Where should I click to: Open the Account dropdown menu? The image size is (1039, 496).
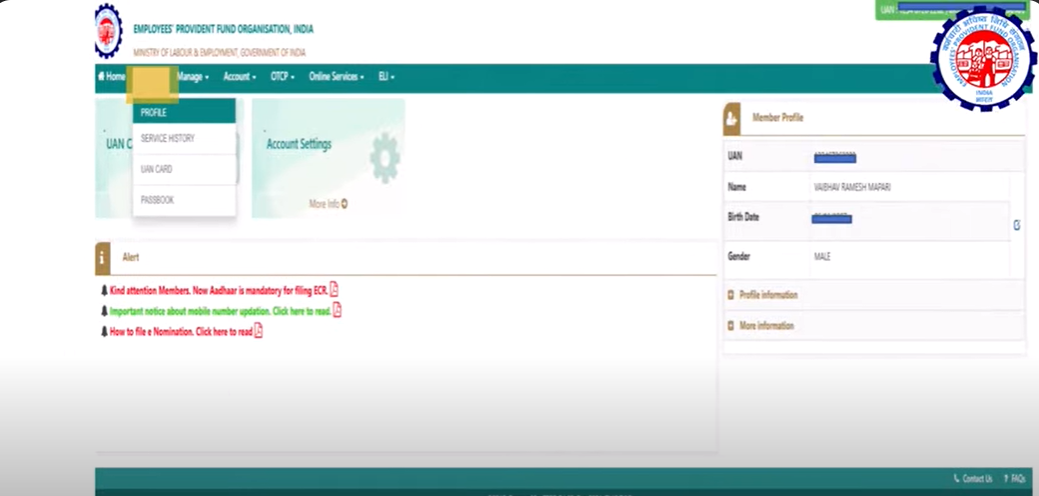(239, 77)
